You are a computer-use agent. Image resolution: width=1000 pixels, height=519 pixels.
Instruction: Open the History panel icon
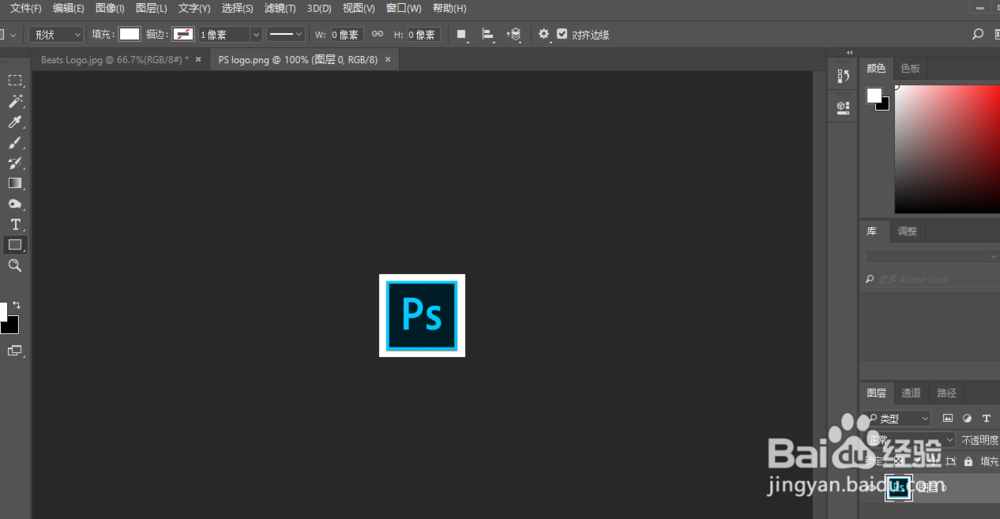click(x=843, y=76)
